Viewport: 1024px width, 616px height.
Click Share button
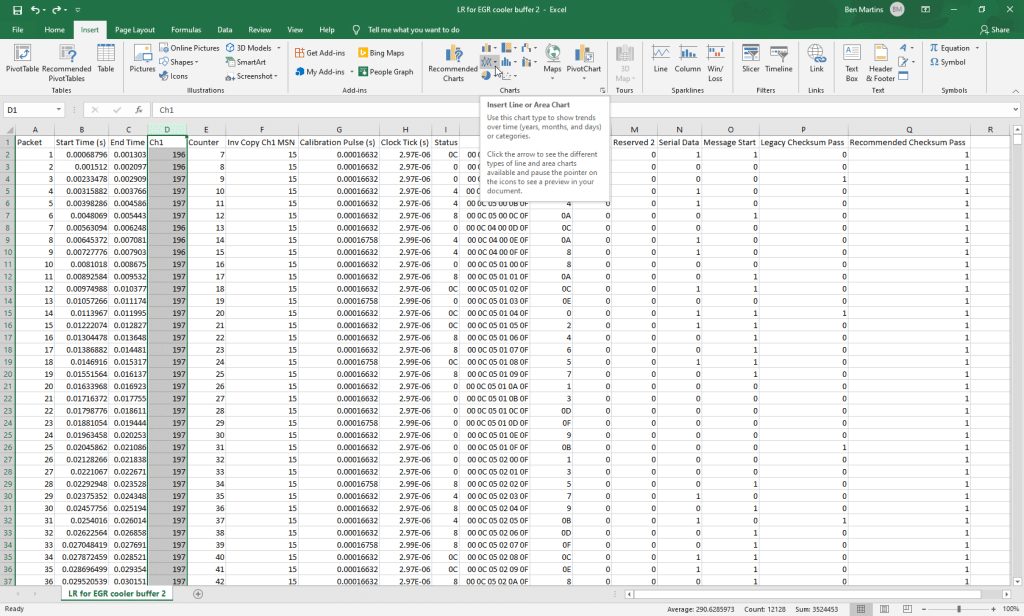coord(994,29)
